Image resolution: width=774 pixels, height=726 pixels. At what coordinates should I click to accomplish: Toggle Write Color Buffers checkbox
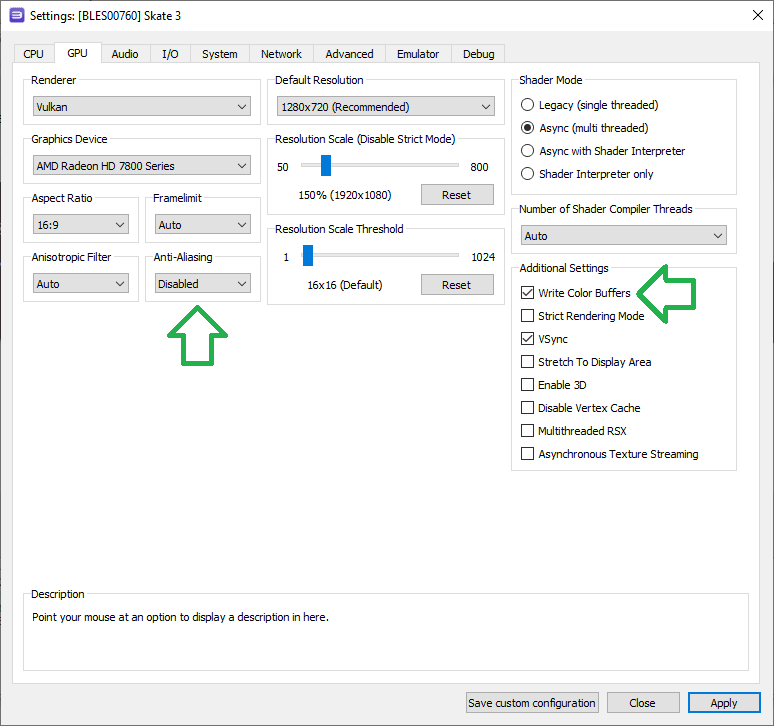(x=528, y=293)
